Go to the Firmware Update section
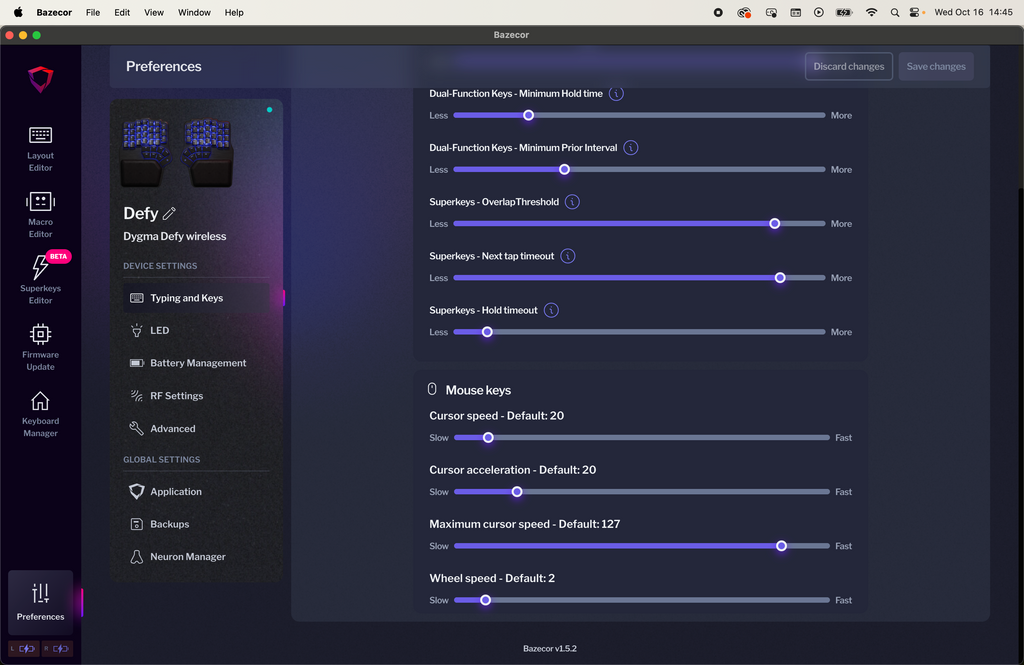Screen dimensions: 1024x665 40,346
